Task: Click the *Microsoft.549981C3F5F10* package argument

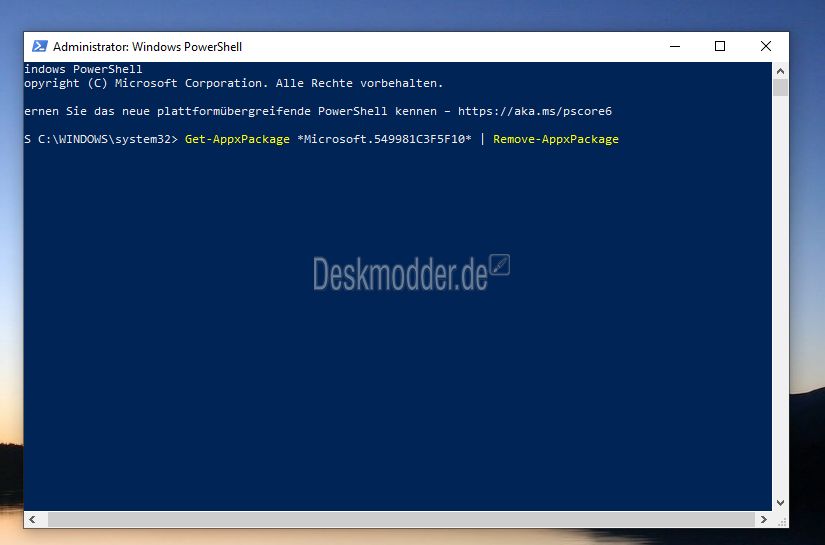Action: [384, 139]
